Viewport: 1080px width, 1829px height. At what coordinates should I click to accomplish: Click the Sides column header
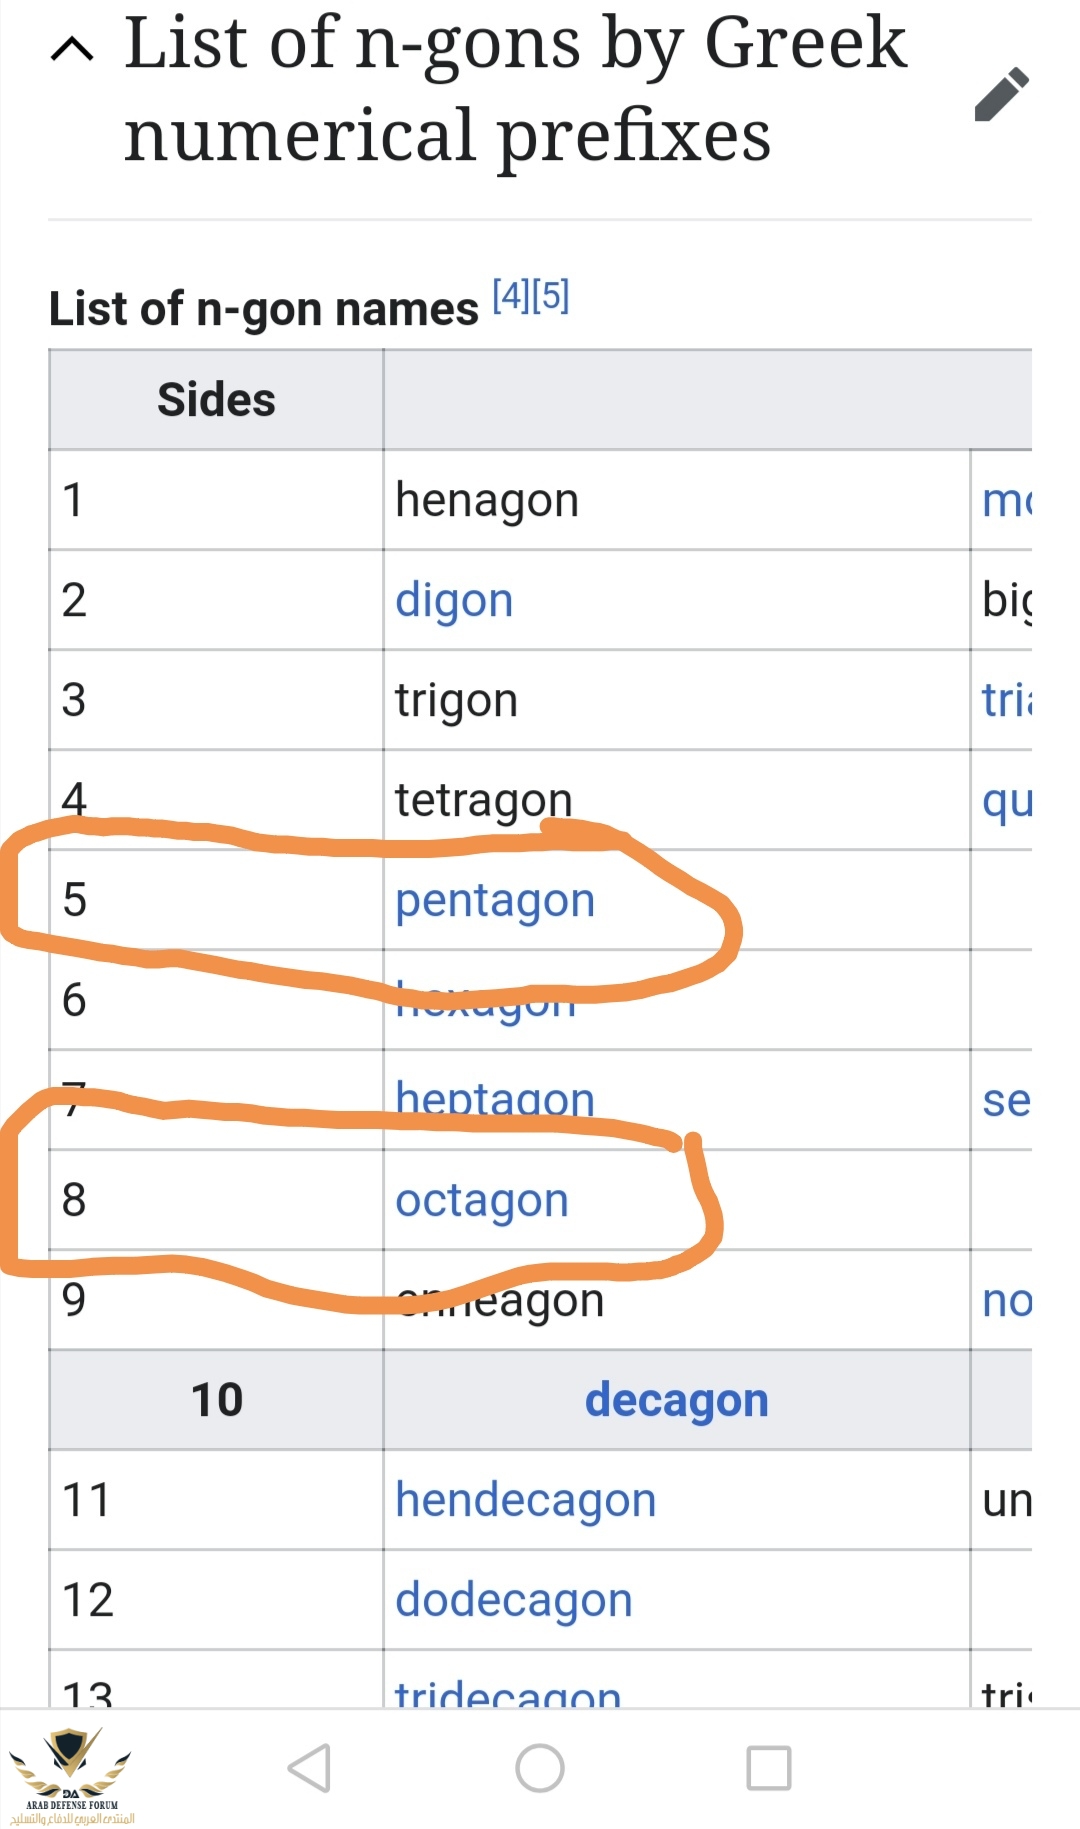(x=216, y=400)
